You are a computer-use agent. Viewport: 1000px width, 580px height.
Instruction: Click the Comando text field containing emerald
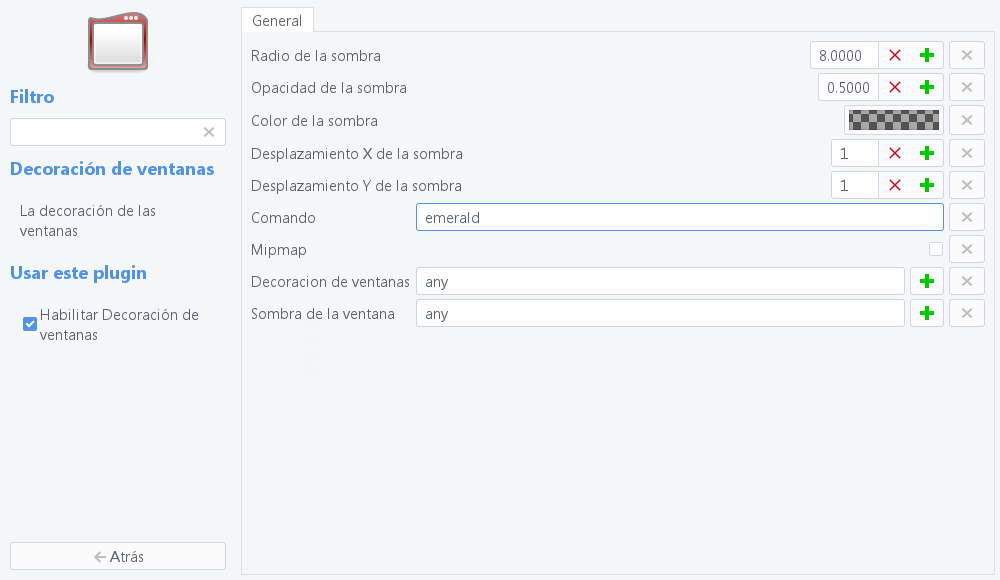[679, 217]
